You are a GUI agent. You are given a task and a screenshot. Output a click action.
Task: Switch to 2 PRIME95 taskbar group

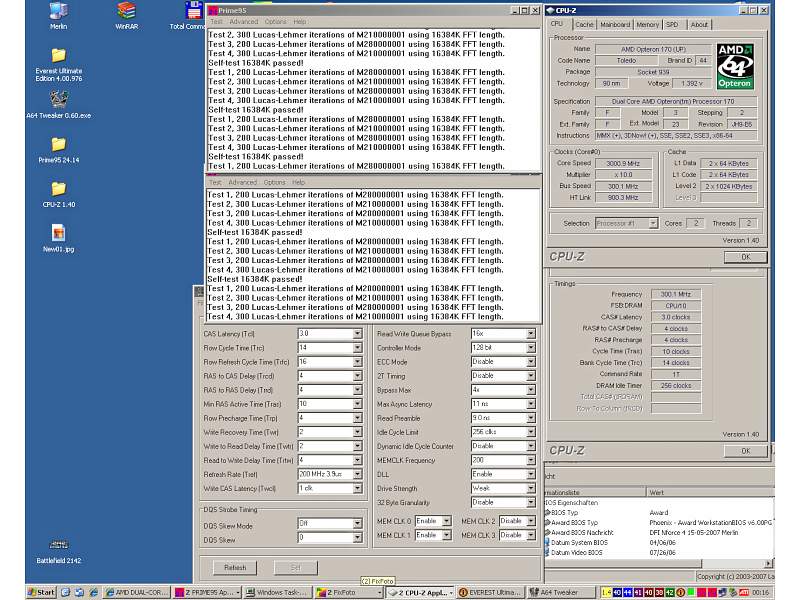point(207,592)
